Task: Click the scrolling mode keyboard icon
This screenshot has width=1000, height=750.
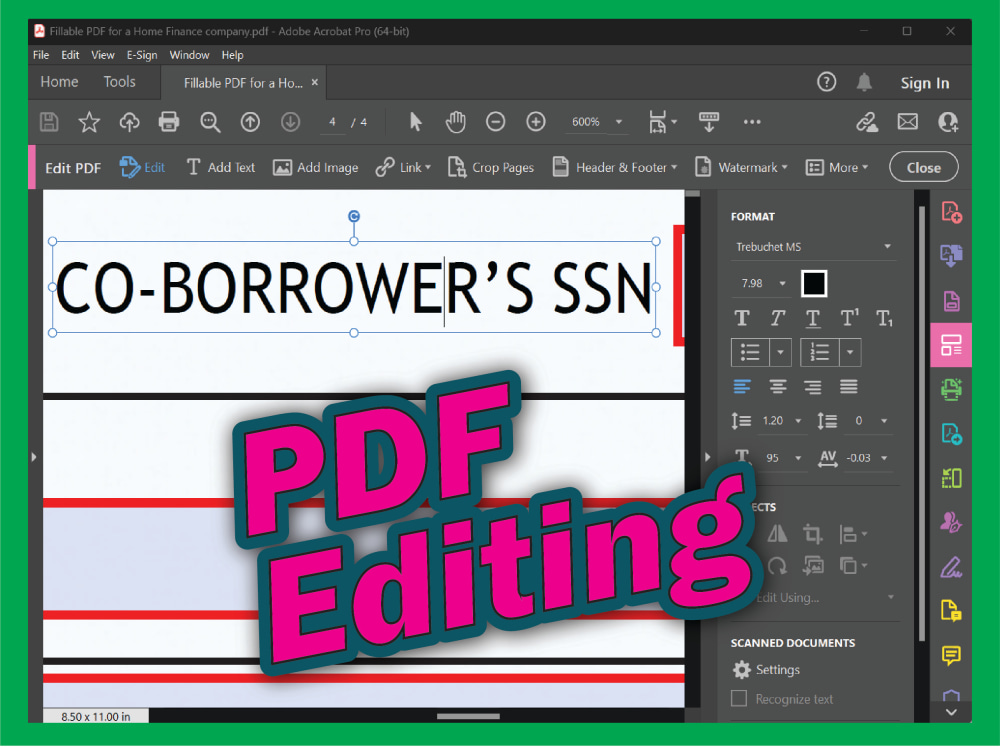Action: click(709, 122)
